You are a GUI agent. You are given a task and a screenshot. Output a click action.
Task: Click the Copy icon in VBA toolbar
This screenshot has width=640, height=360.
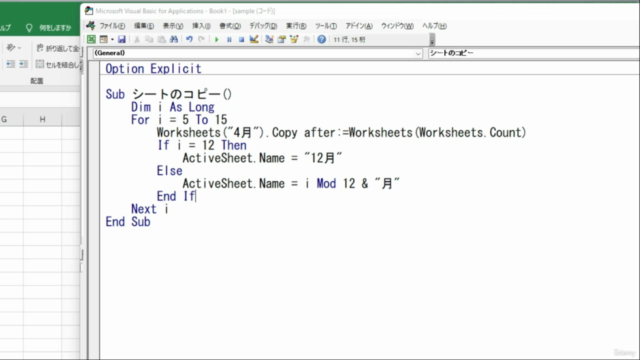[149, 39]
